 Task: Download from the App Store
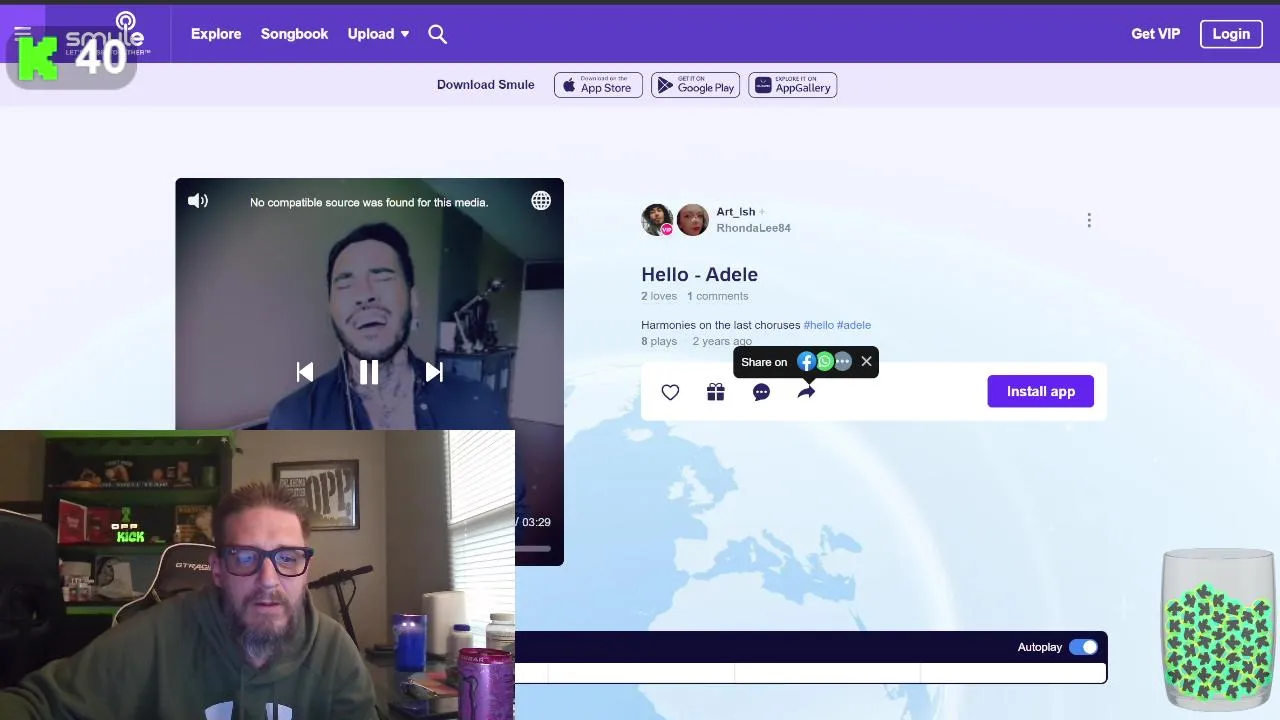(x=598, y=85)
